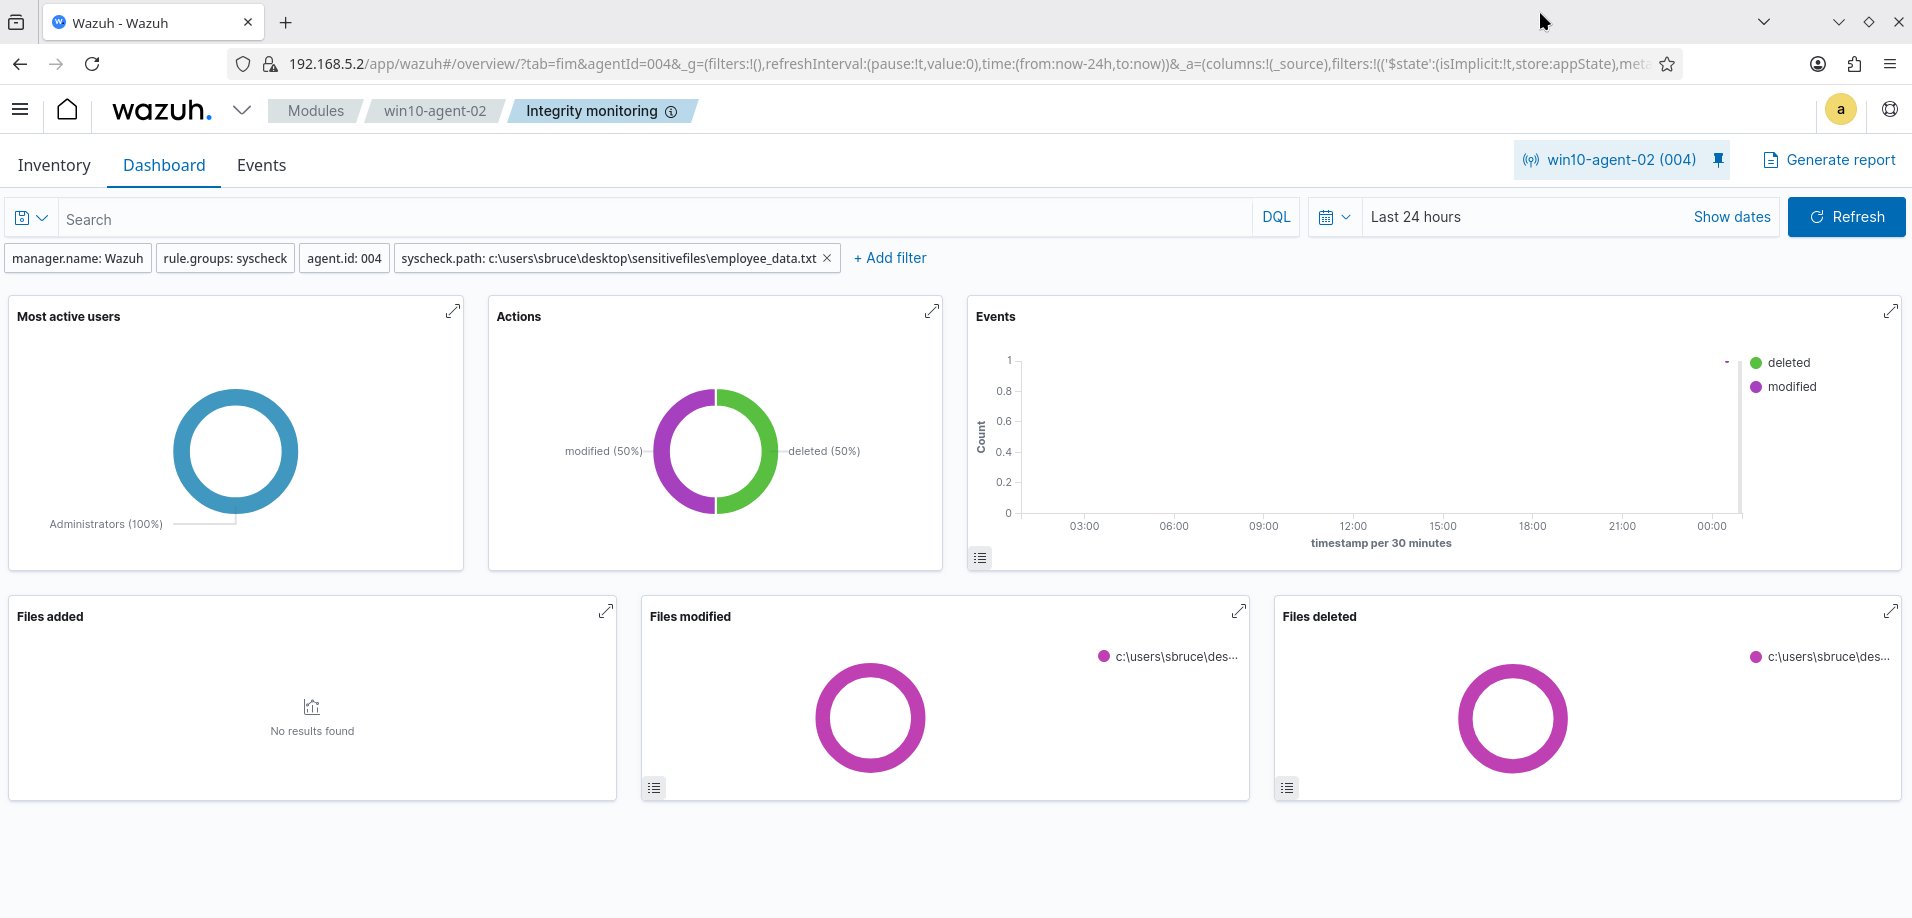This screenshot has width=1912, height=918.
Task: Toggle legend in the Events panel
Action: [980, 558]
